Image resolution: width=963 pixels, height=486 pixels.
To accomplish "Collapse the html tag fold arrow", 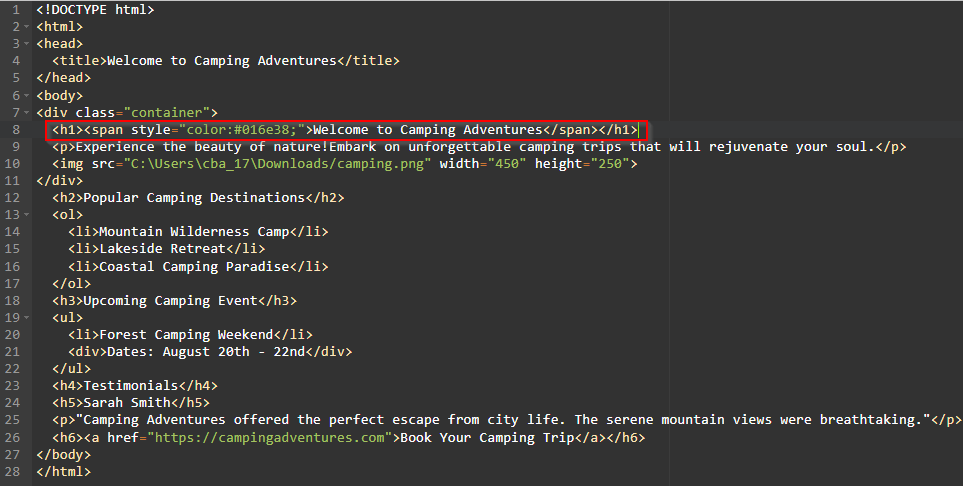I will point(26,27).
